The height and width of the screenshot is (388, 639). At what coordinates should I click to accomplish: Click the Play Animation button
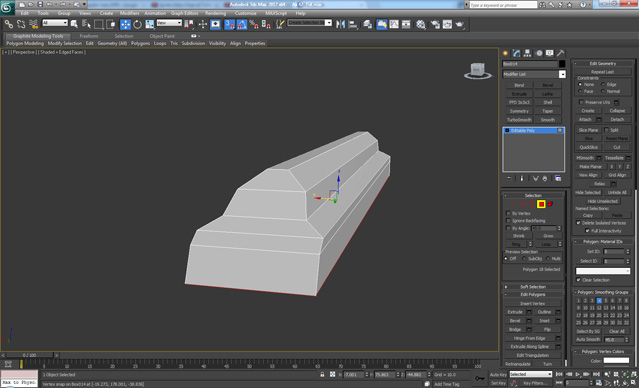coord(577,374)
